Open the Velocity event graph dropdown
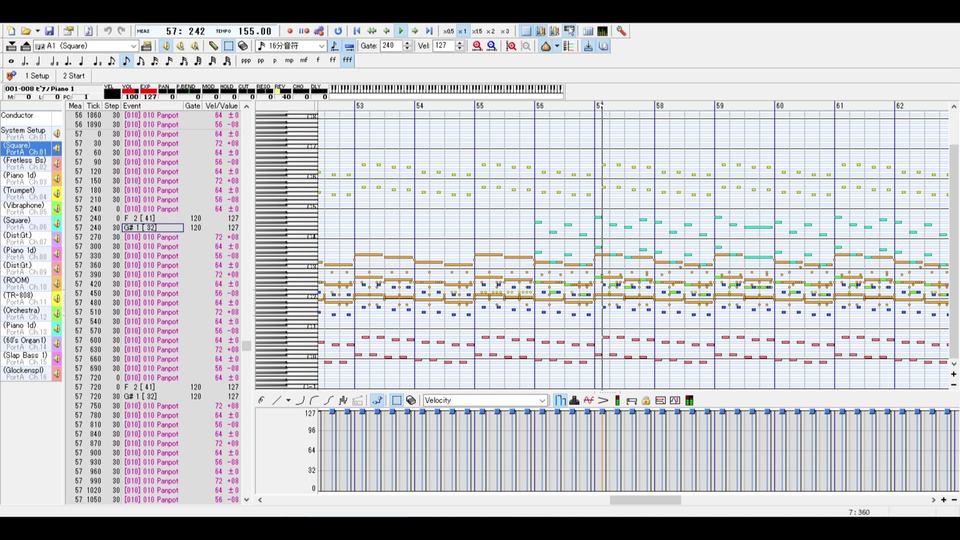The image size is (960, 540). 542,400
